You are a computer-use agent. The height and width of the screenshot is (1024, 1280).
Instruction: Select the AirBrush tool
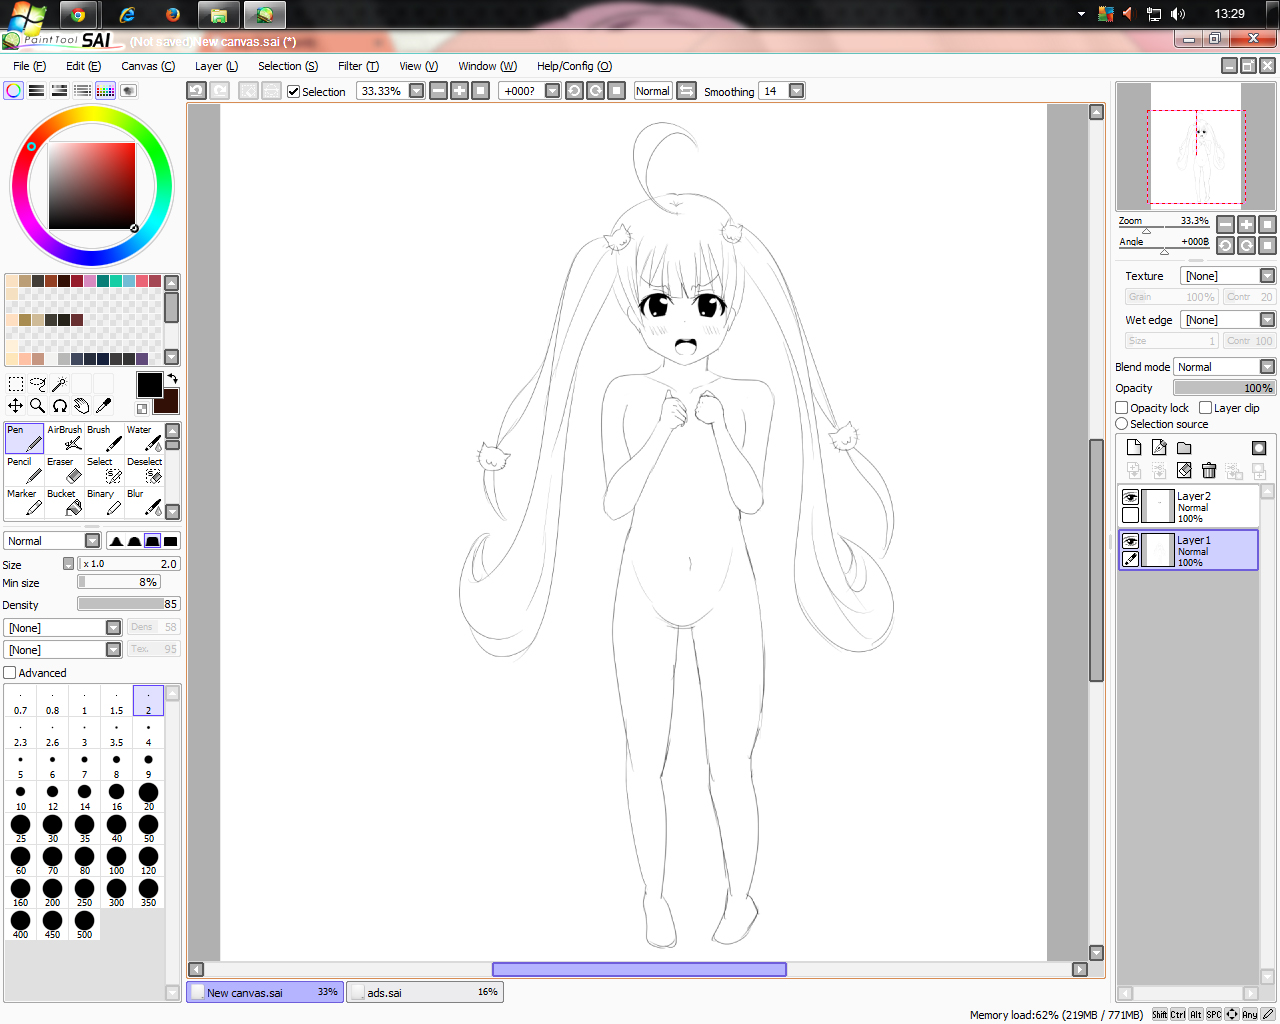tap(64, 438)
